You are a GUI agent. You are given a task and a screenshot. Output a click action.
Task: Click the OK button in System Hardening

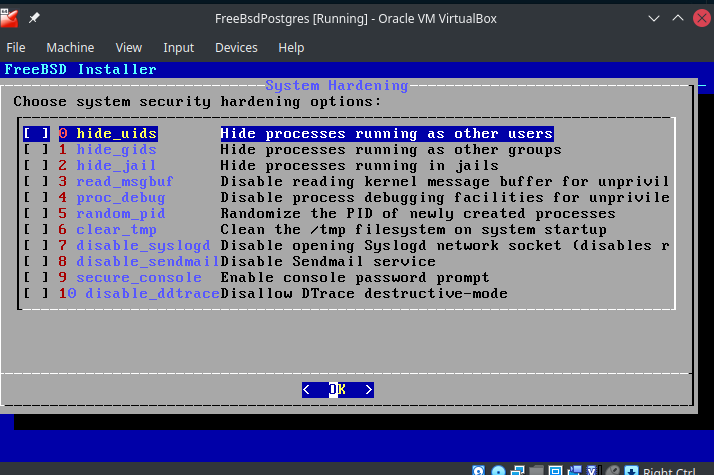pos(338,390)
